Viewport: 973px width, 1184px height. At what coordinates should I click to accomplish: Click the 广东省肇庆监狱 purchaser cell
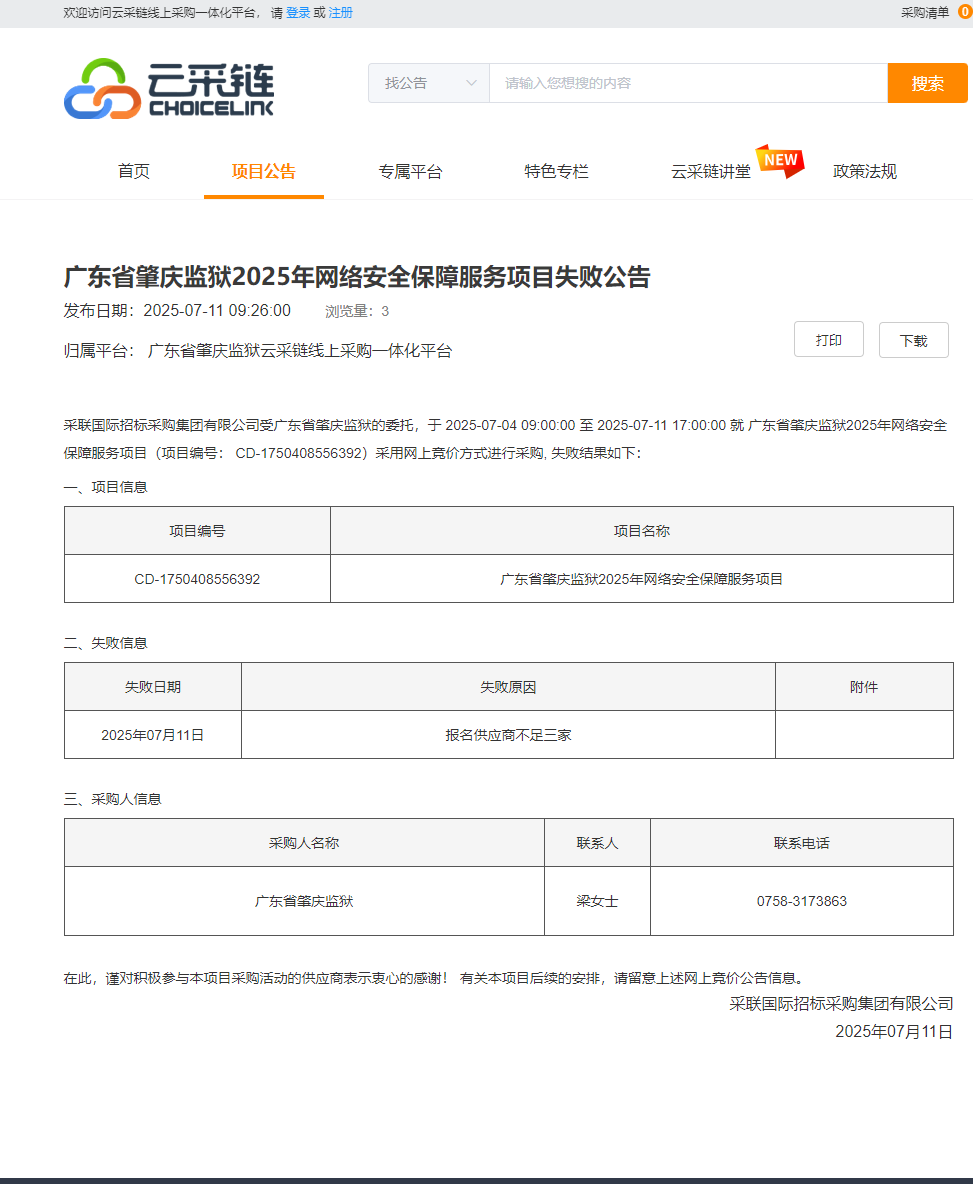[x=304, y=901]
